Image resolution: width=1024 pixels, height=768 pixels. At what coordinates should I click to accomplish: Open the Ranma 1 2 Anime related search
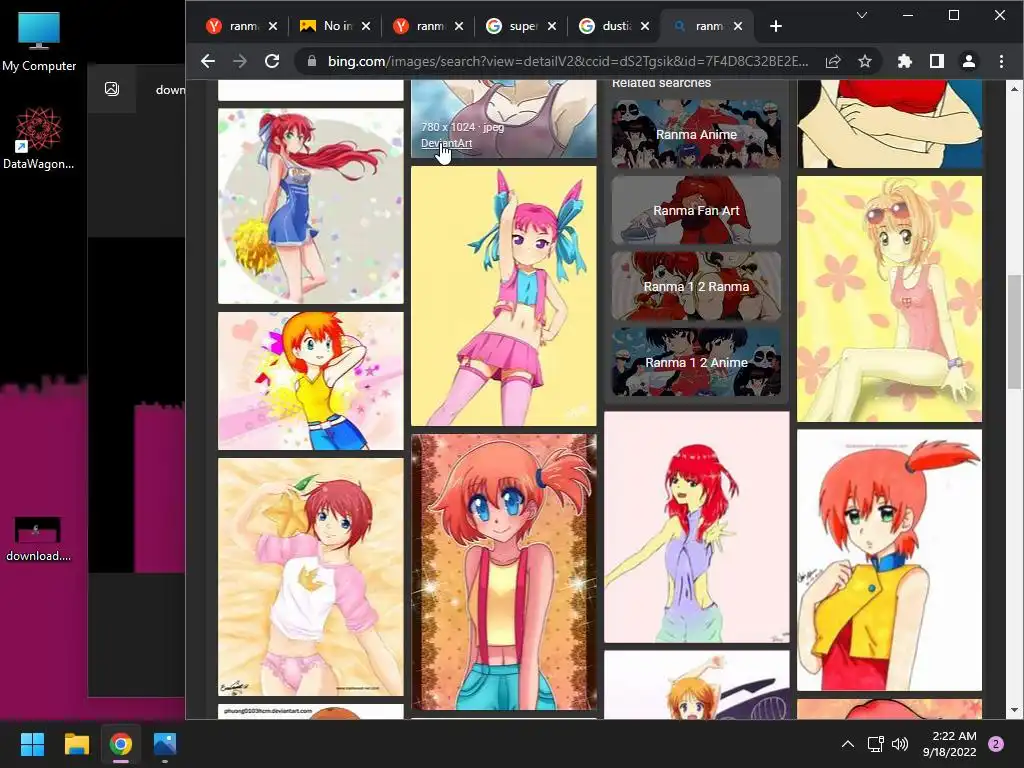[x=696, y=362]
